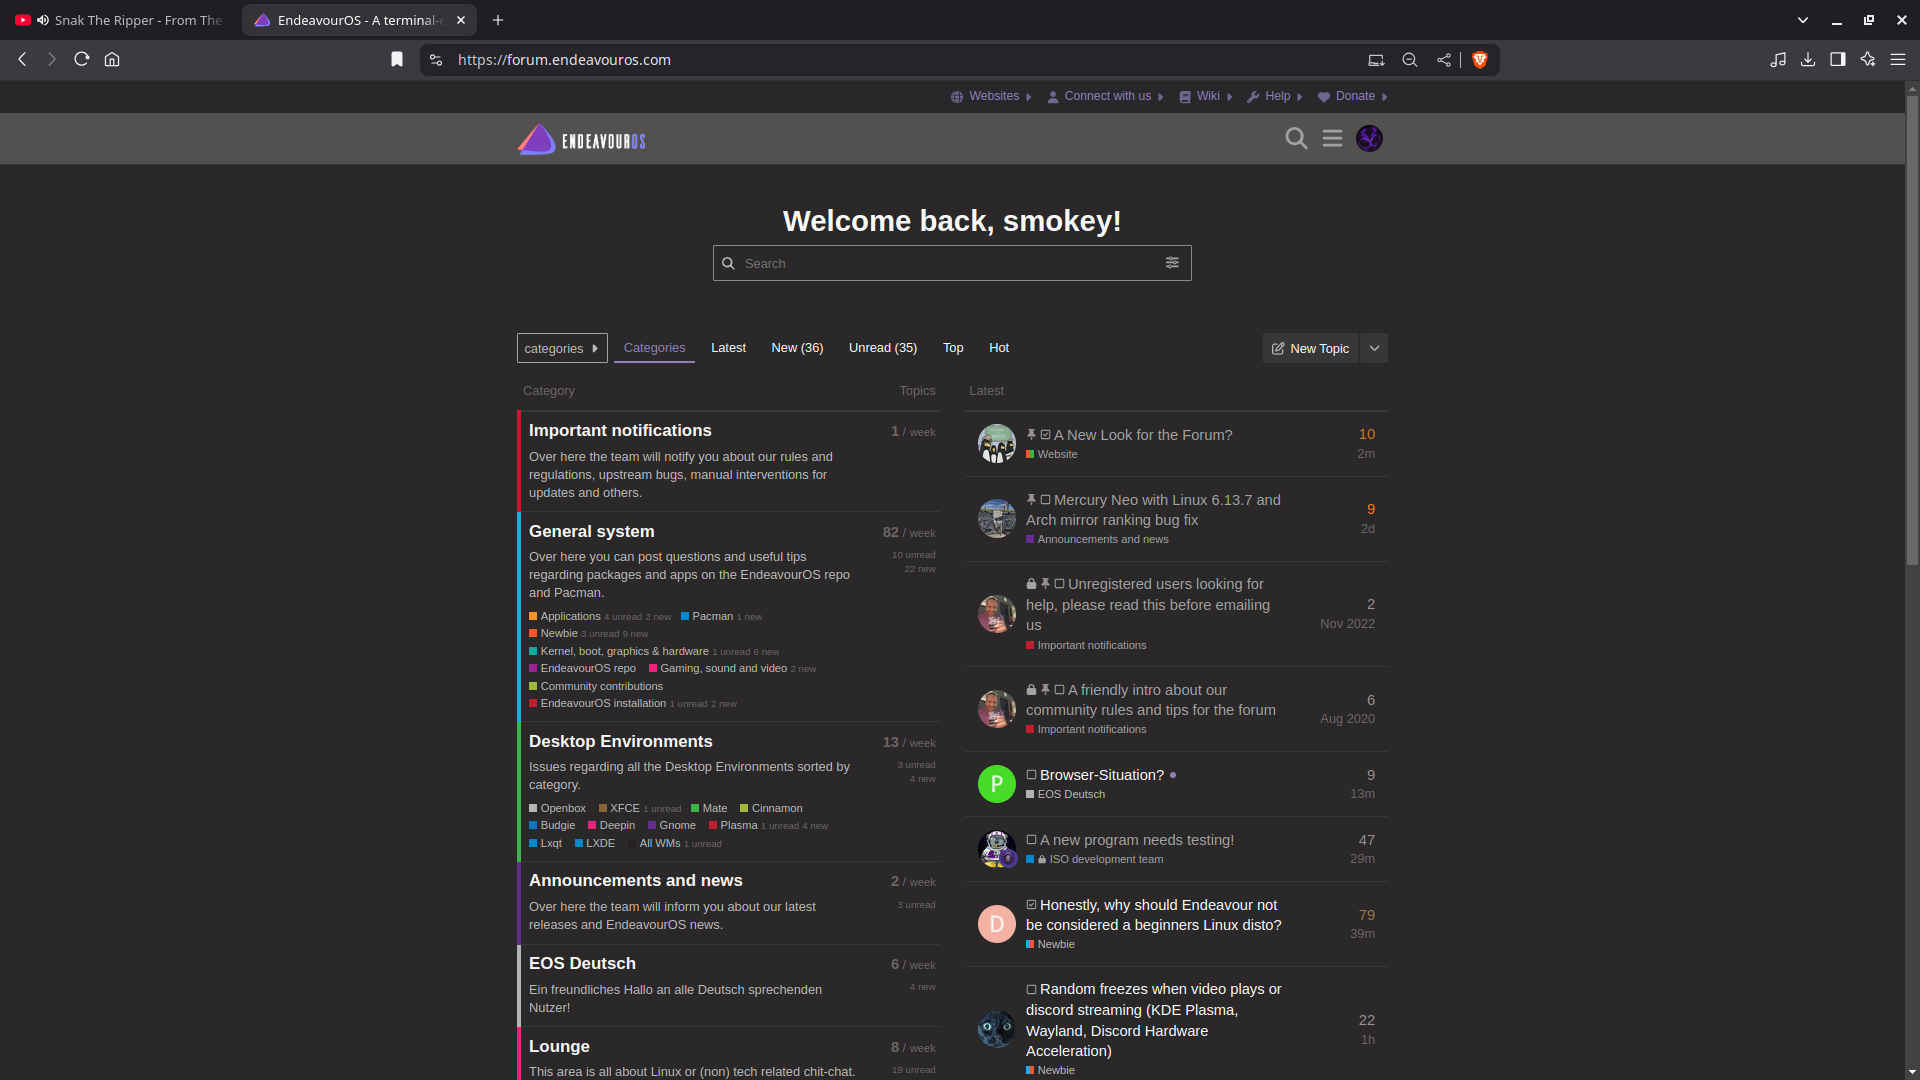Viewport: 1920px width, 1080px height.
Task: Switch to the Hot tab
Action: pos(999,348)
